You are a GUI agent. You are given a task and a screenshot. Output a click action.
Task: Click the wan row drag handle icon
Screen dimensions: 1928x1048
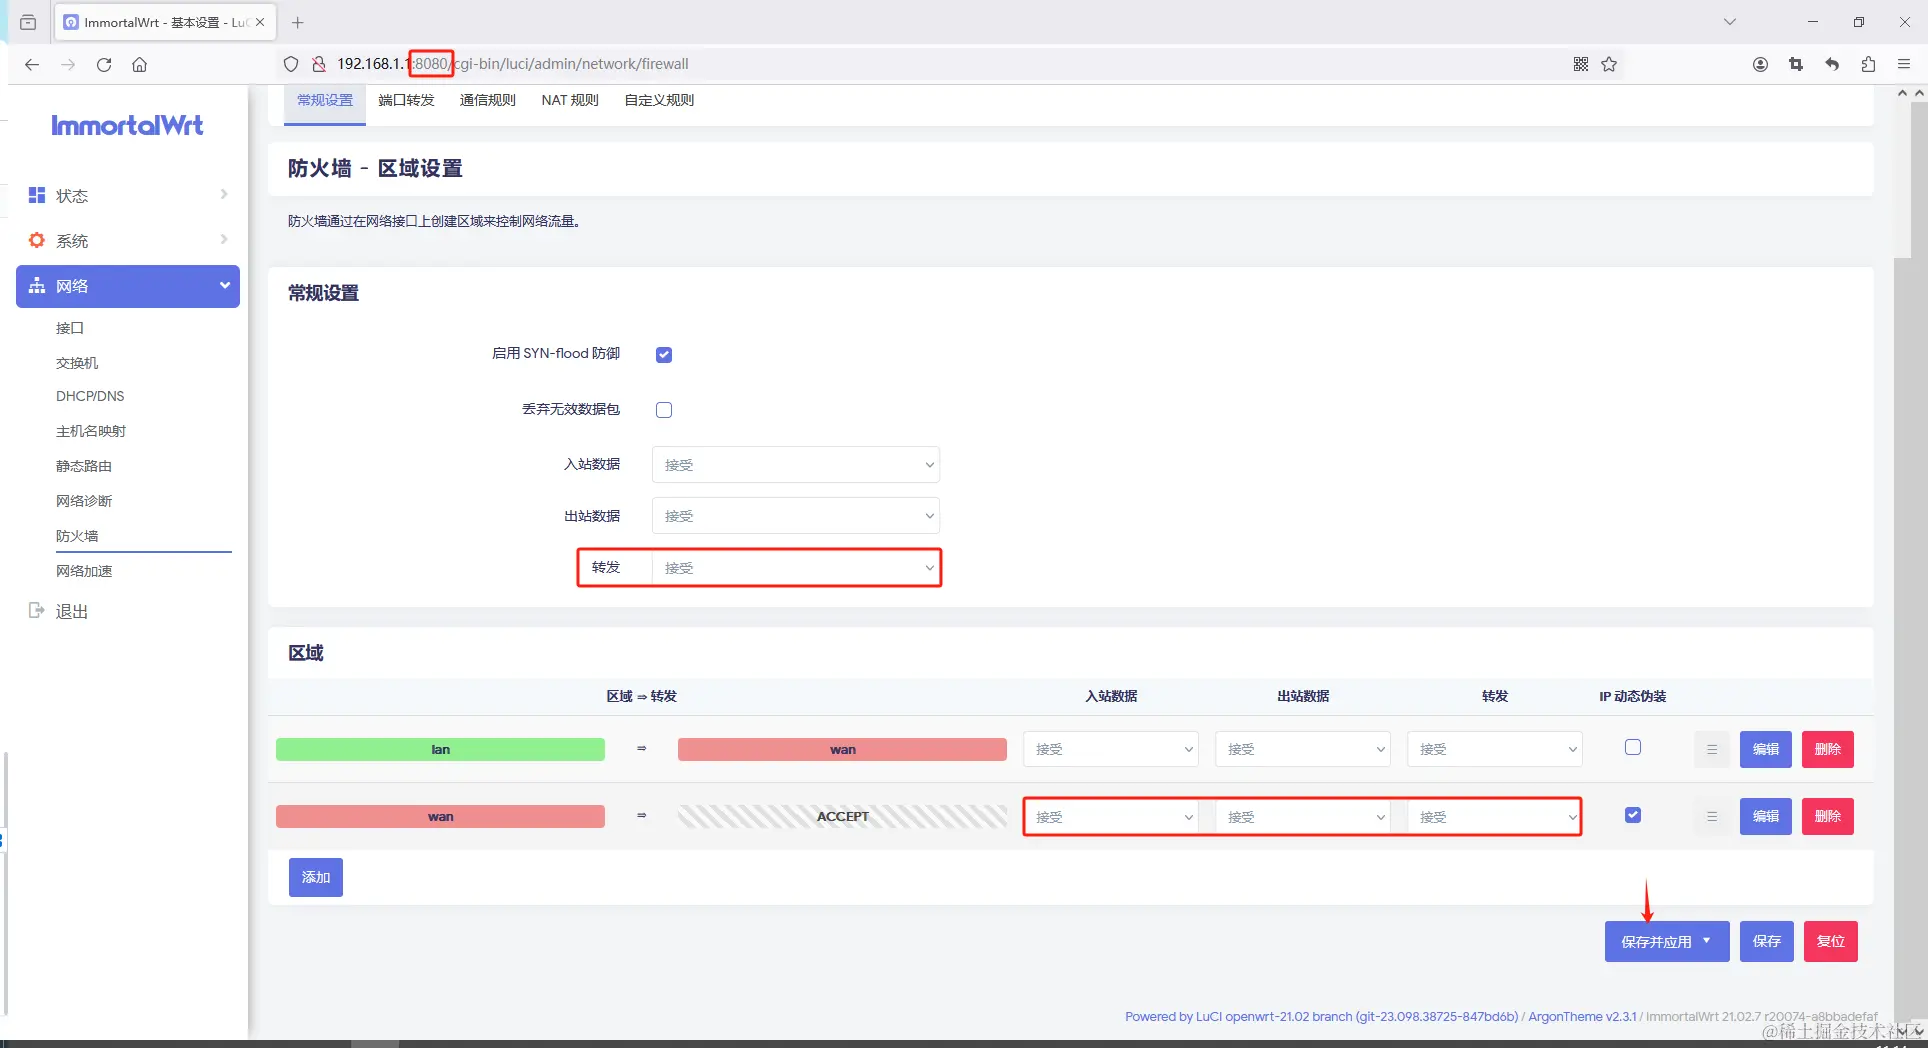point(1712,817)
